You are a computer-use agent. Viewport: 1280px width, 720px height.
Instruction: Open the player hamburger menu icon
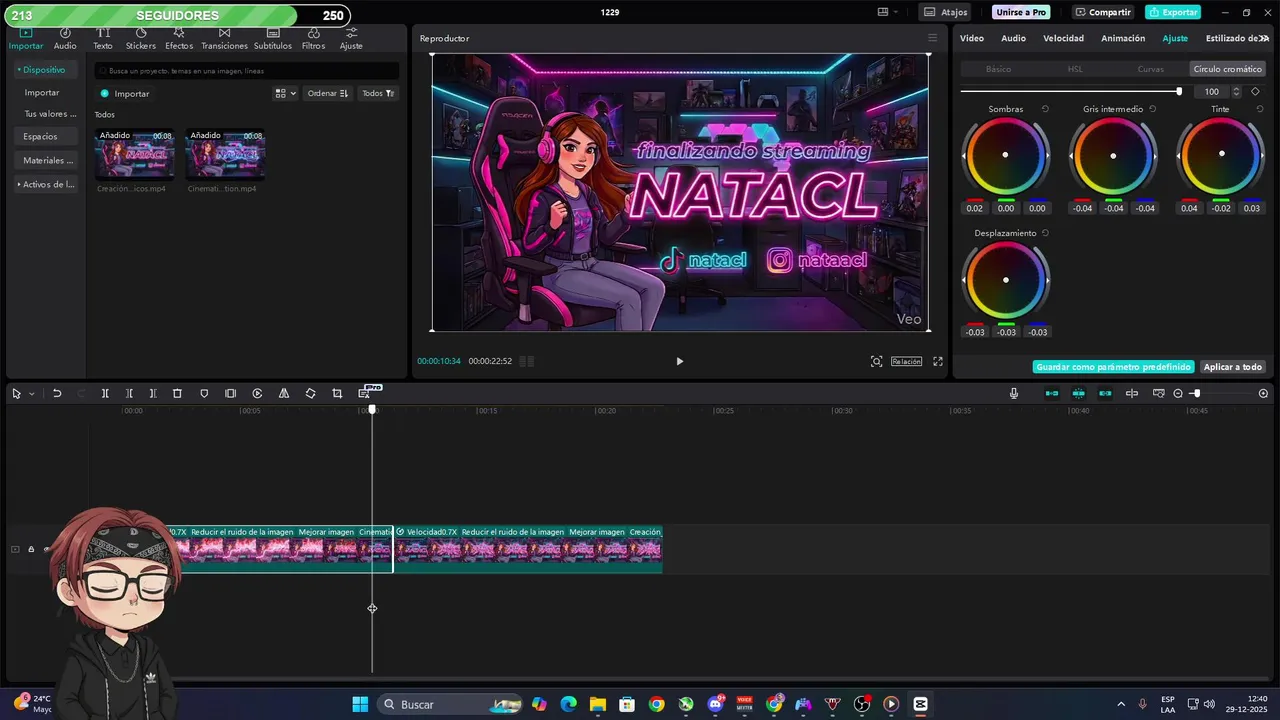point(932,38)
